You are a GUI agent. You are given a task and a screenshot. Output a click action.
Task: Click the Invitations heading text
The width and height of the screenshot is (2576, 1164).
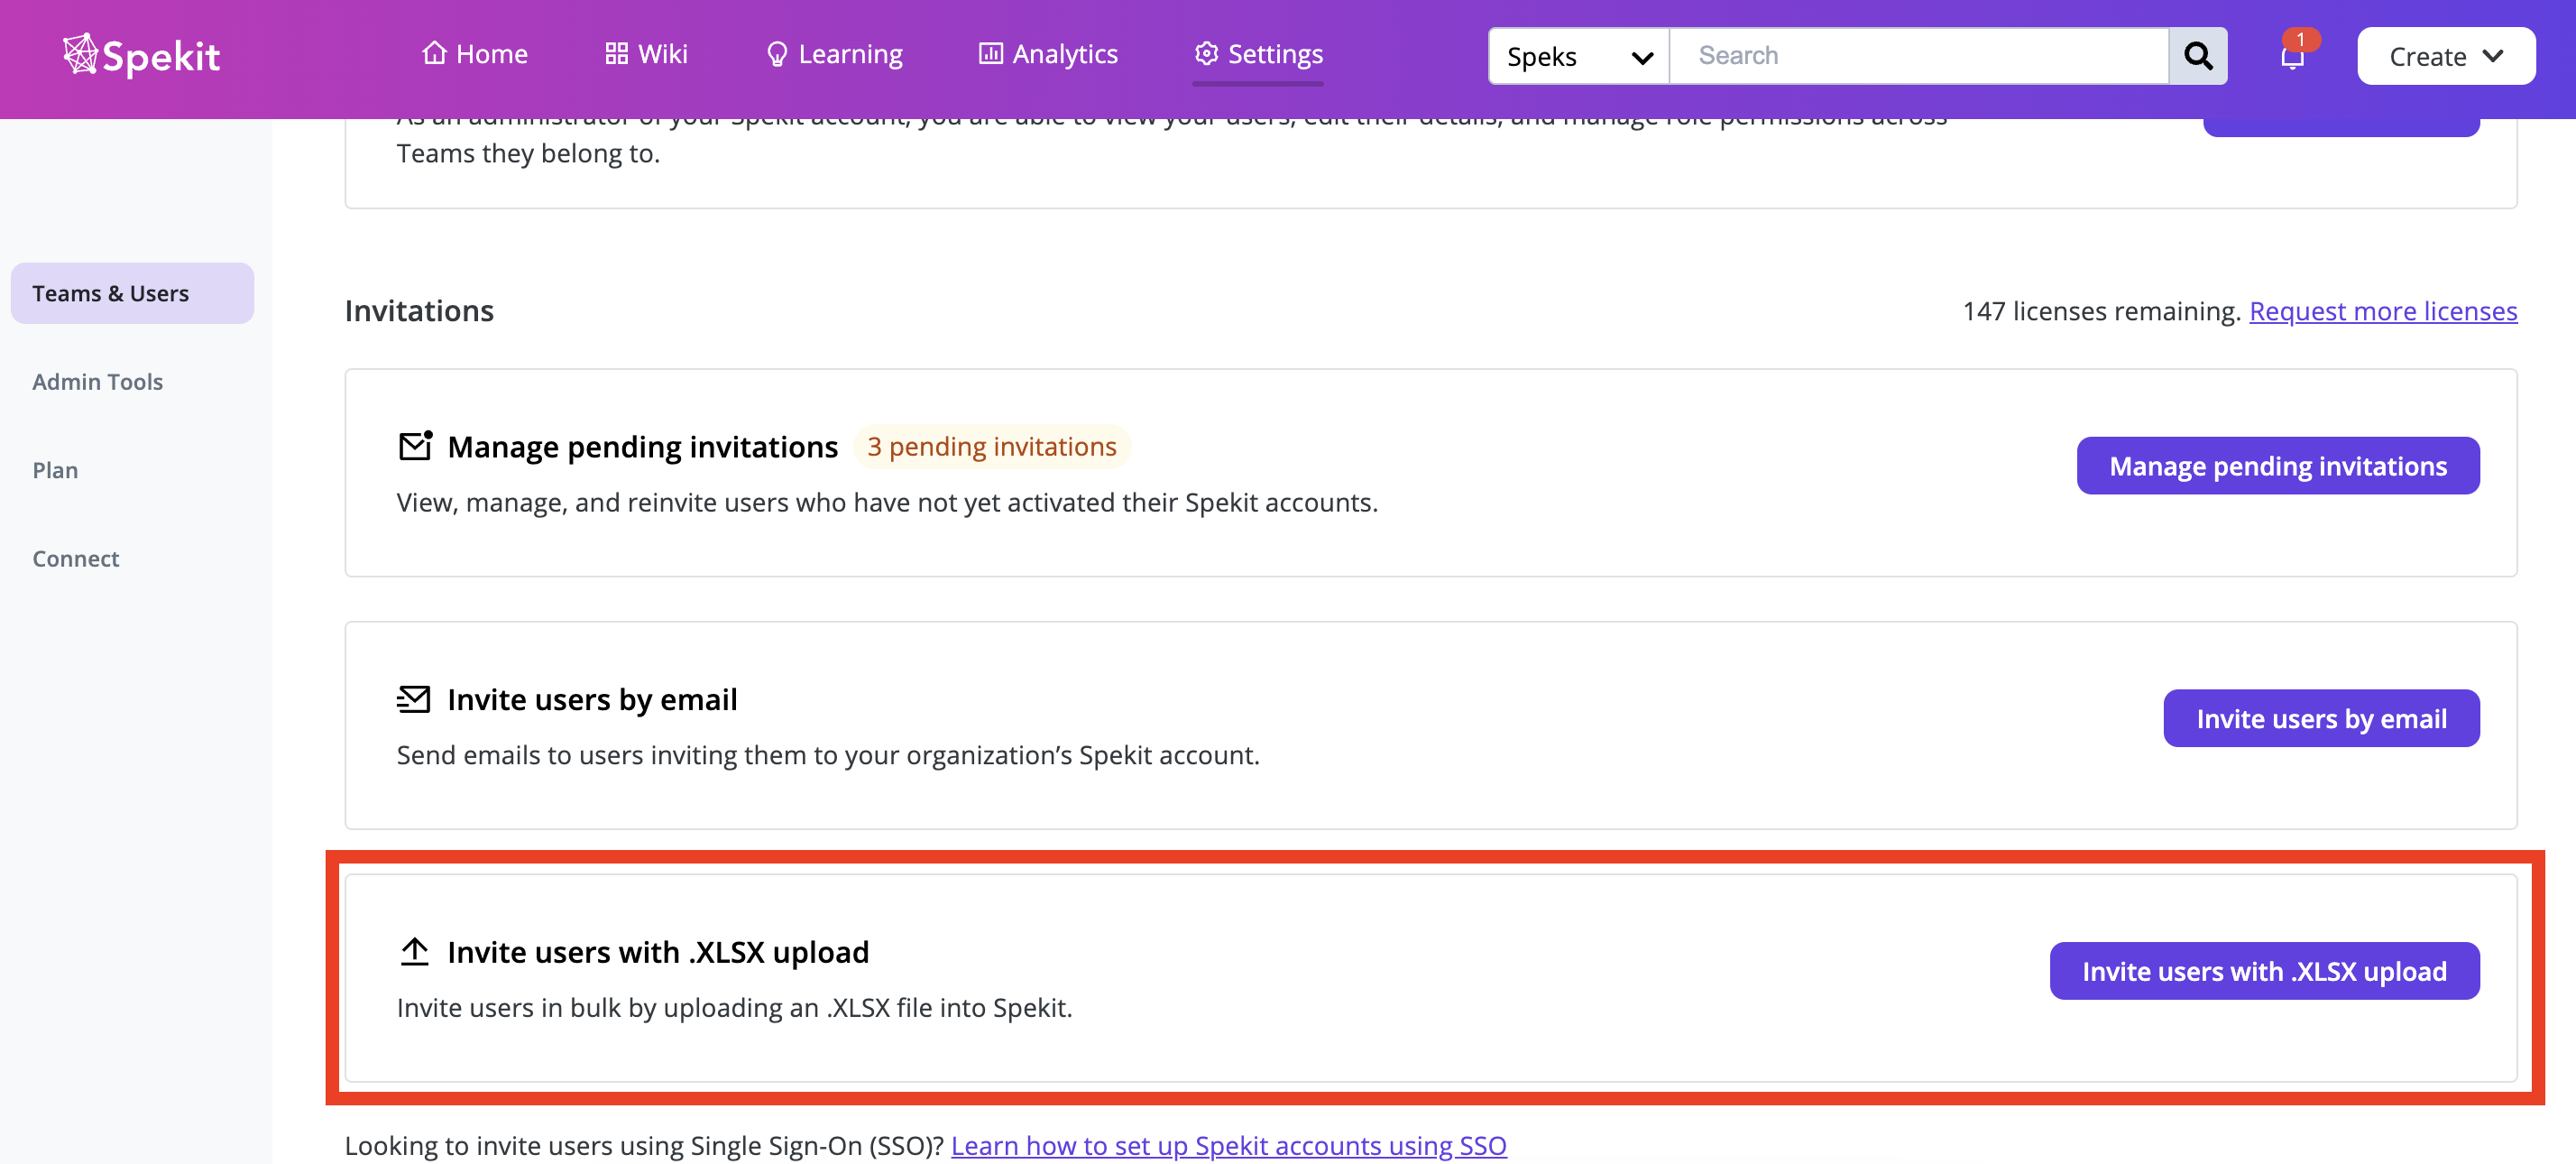(419, 311)
